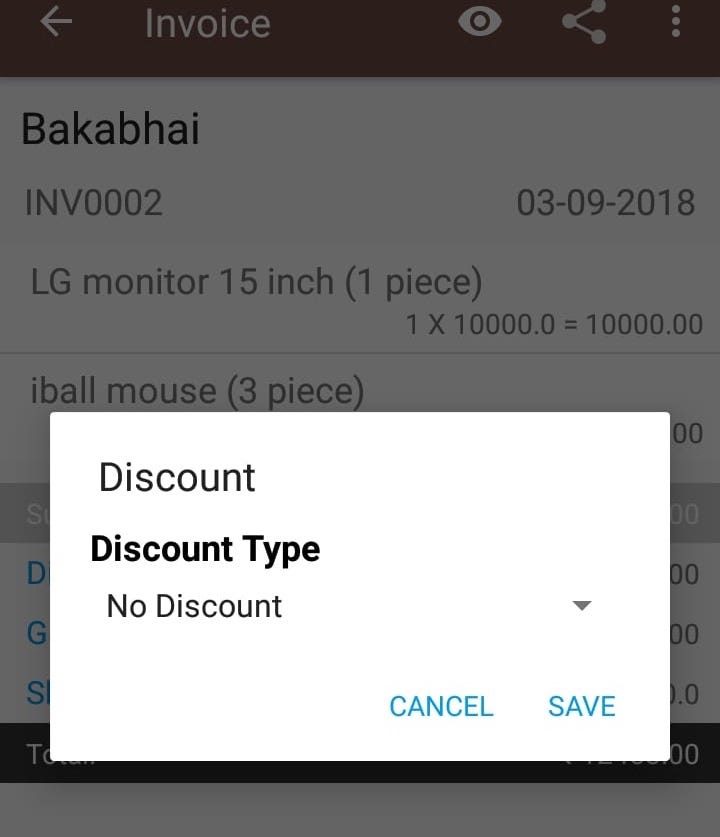Viewport: 720px width, 837px height.
Task: Click the 1 X 10000.0 amount line
Action: pyautogui.click(x=554, y=325)
